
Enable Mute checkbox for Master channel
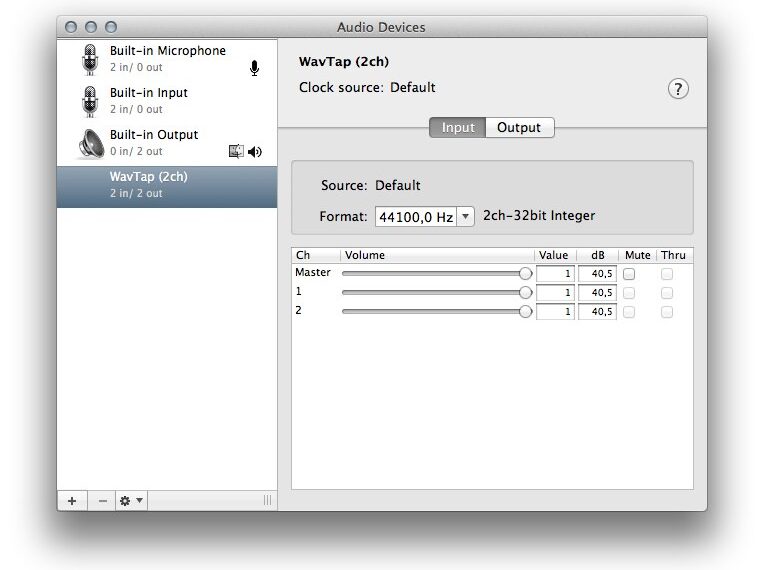click(629, 274)
